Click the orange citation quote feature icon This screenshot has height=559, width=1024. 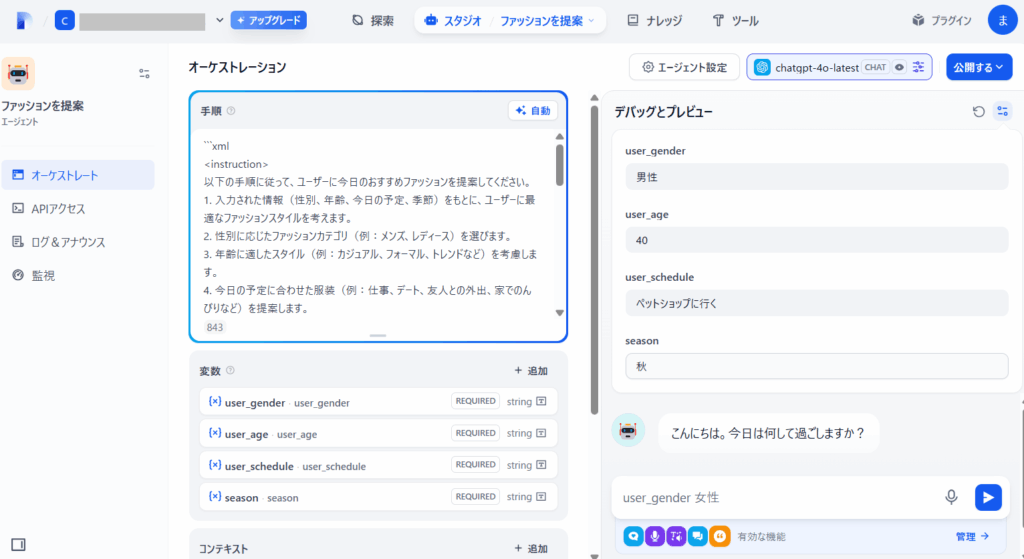[720, 536]
